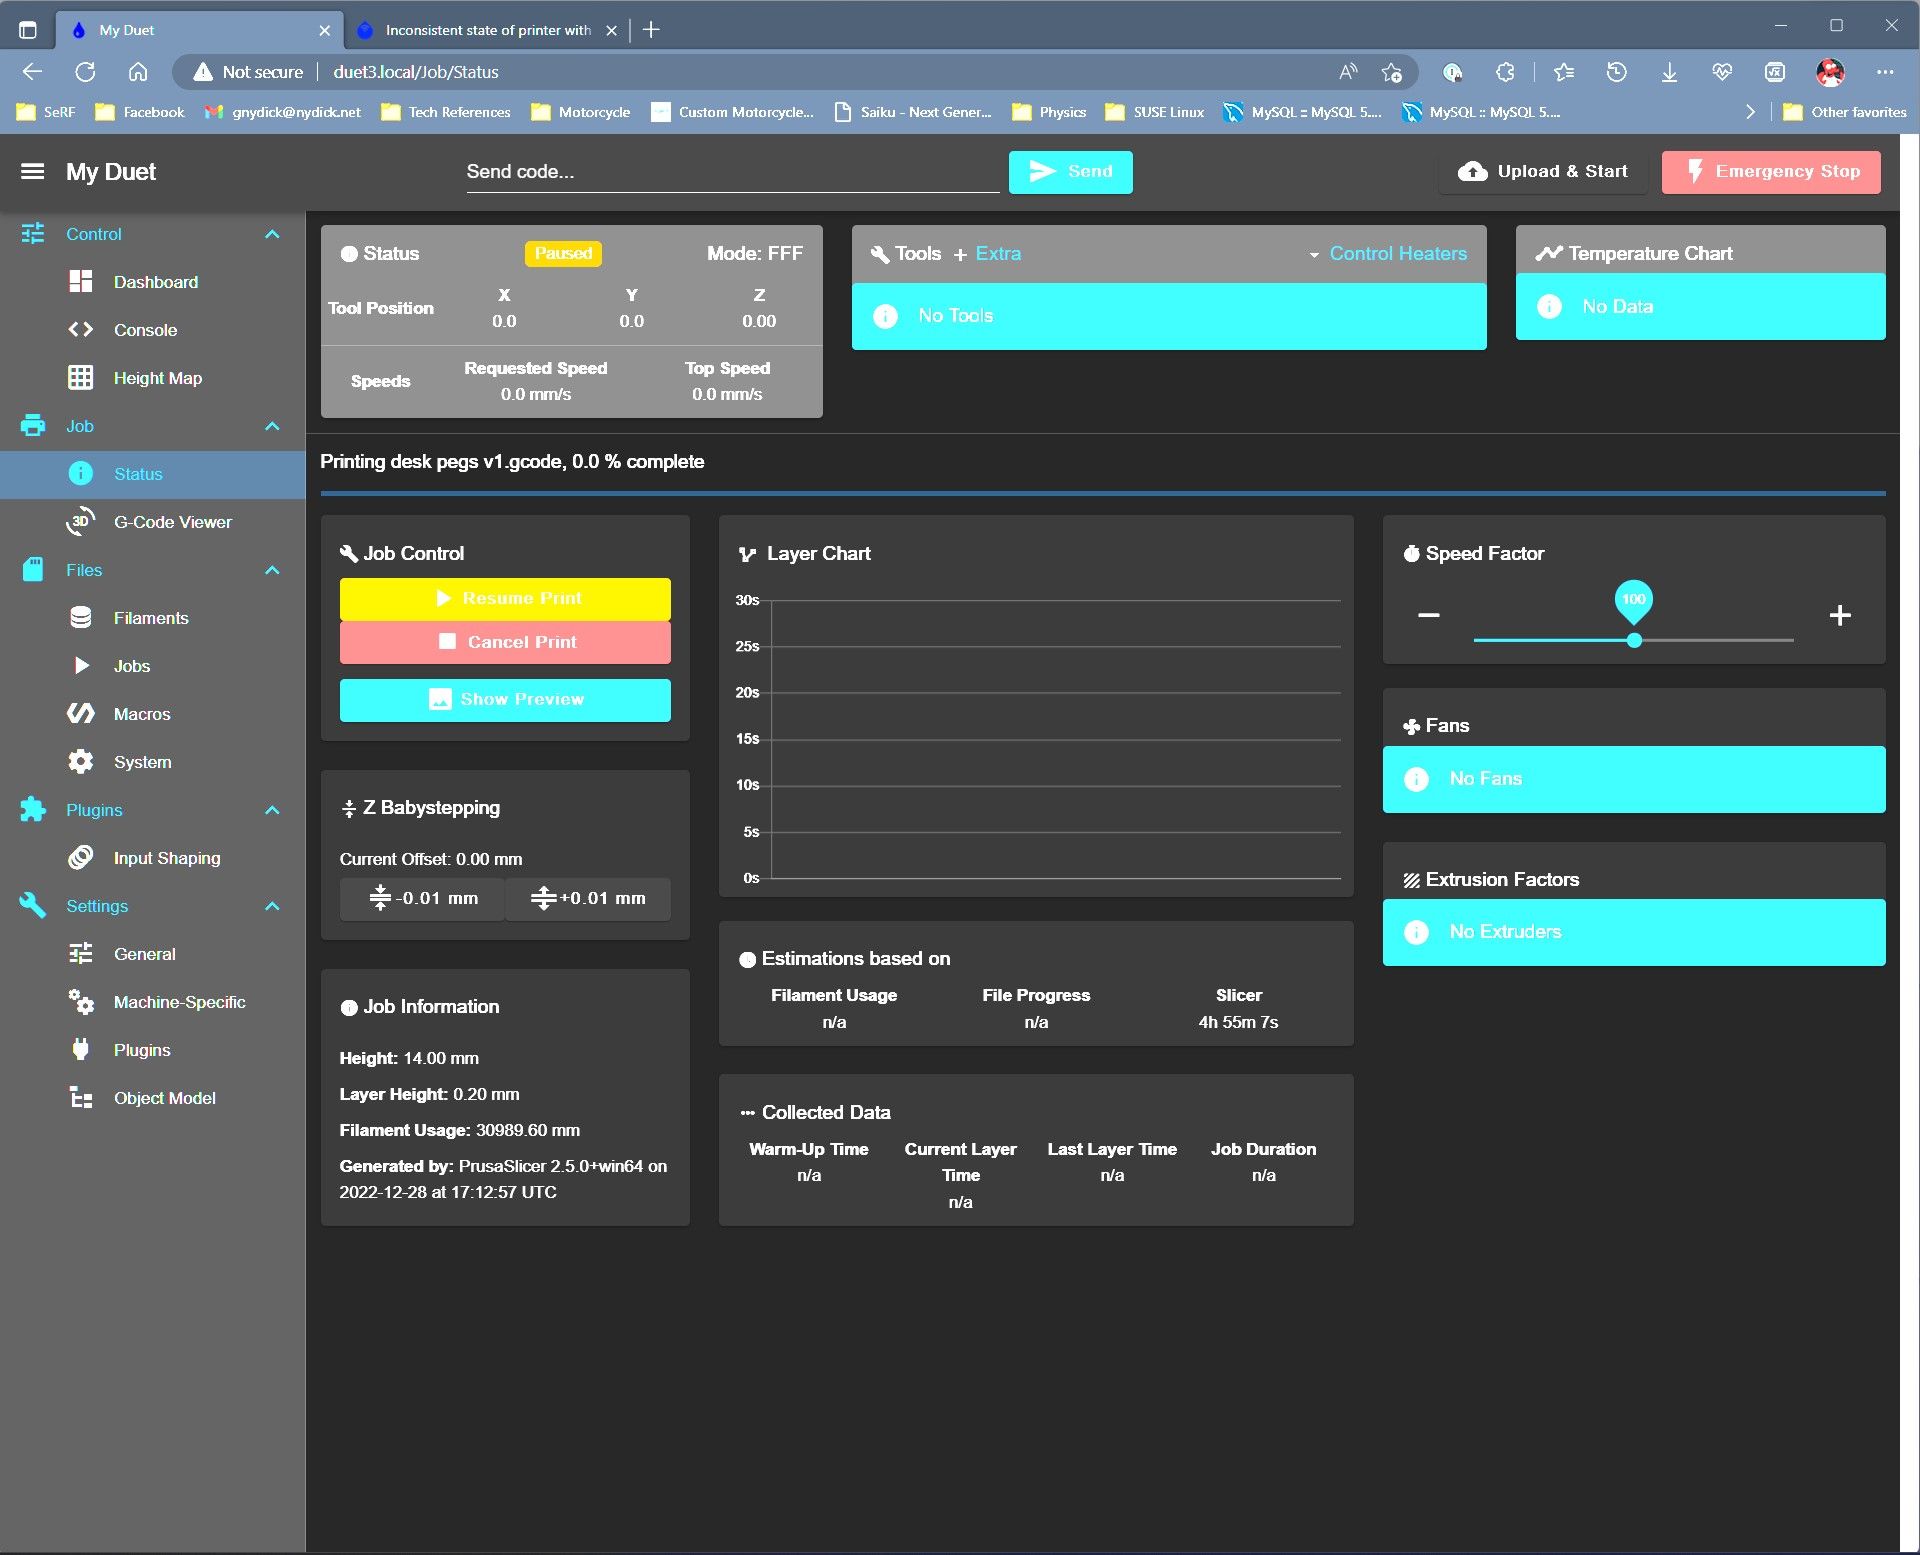Click the Jobs play icon in sidebar
Viewport: 1920px width, 1555px height.
(x=81, y=666)
